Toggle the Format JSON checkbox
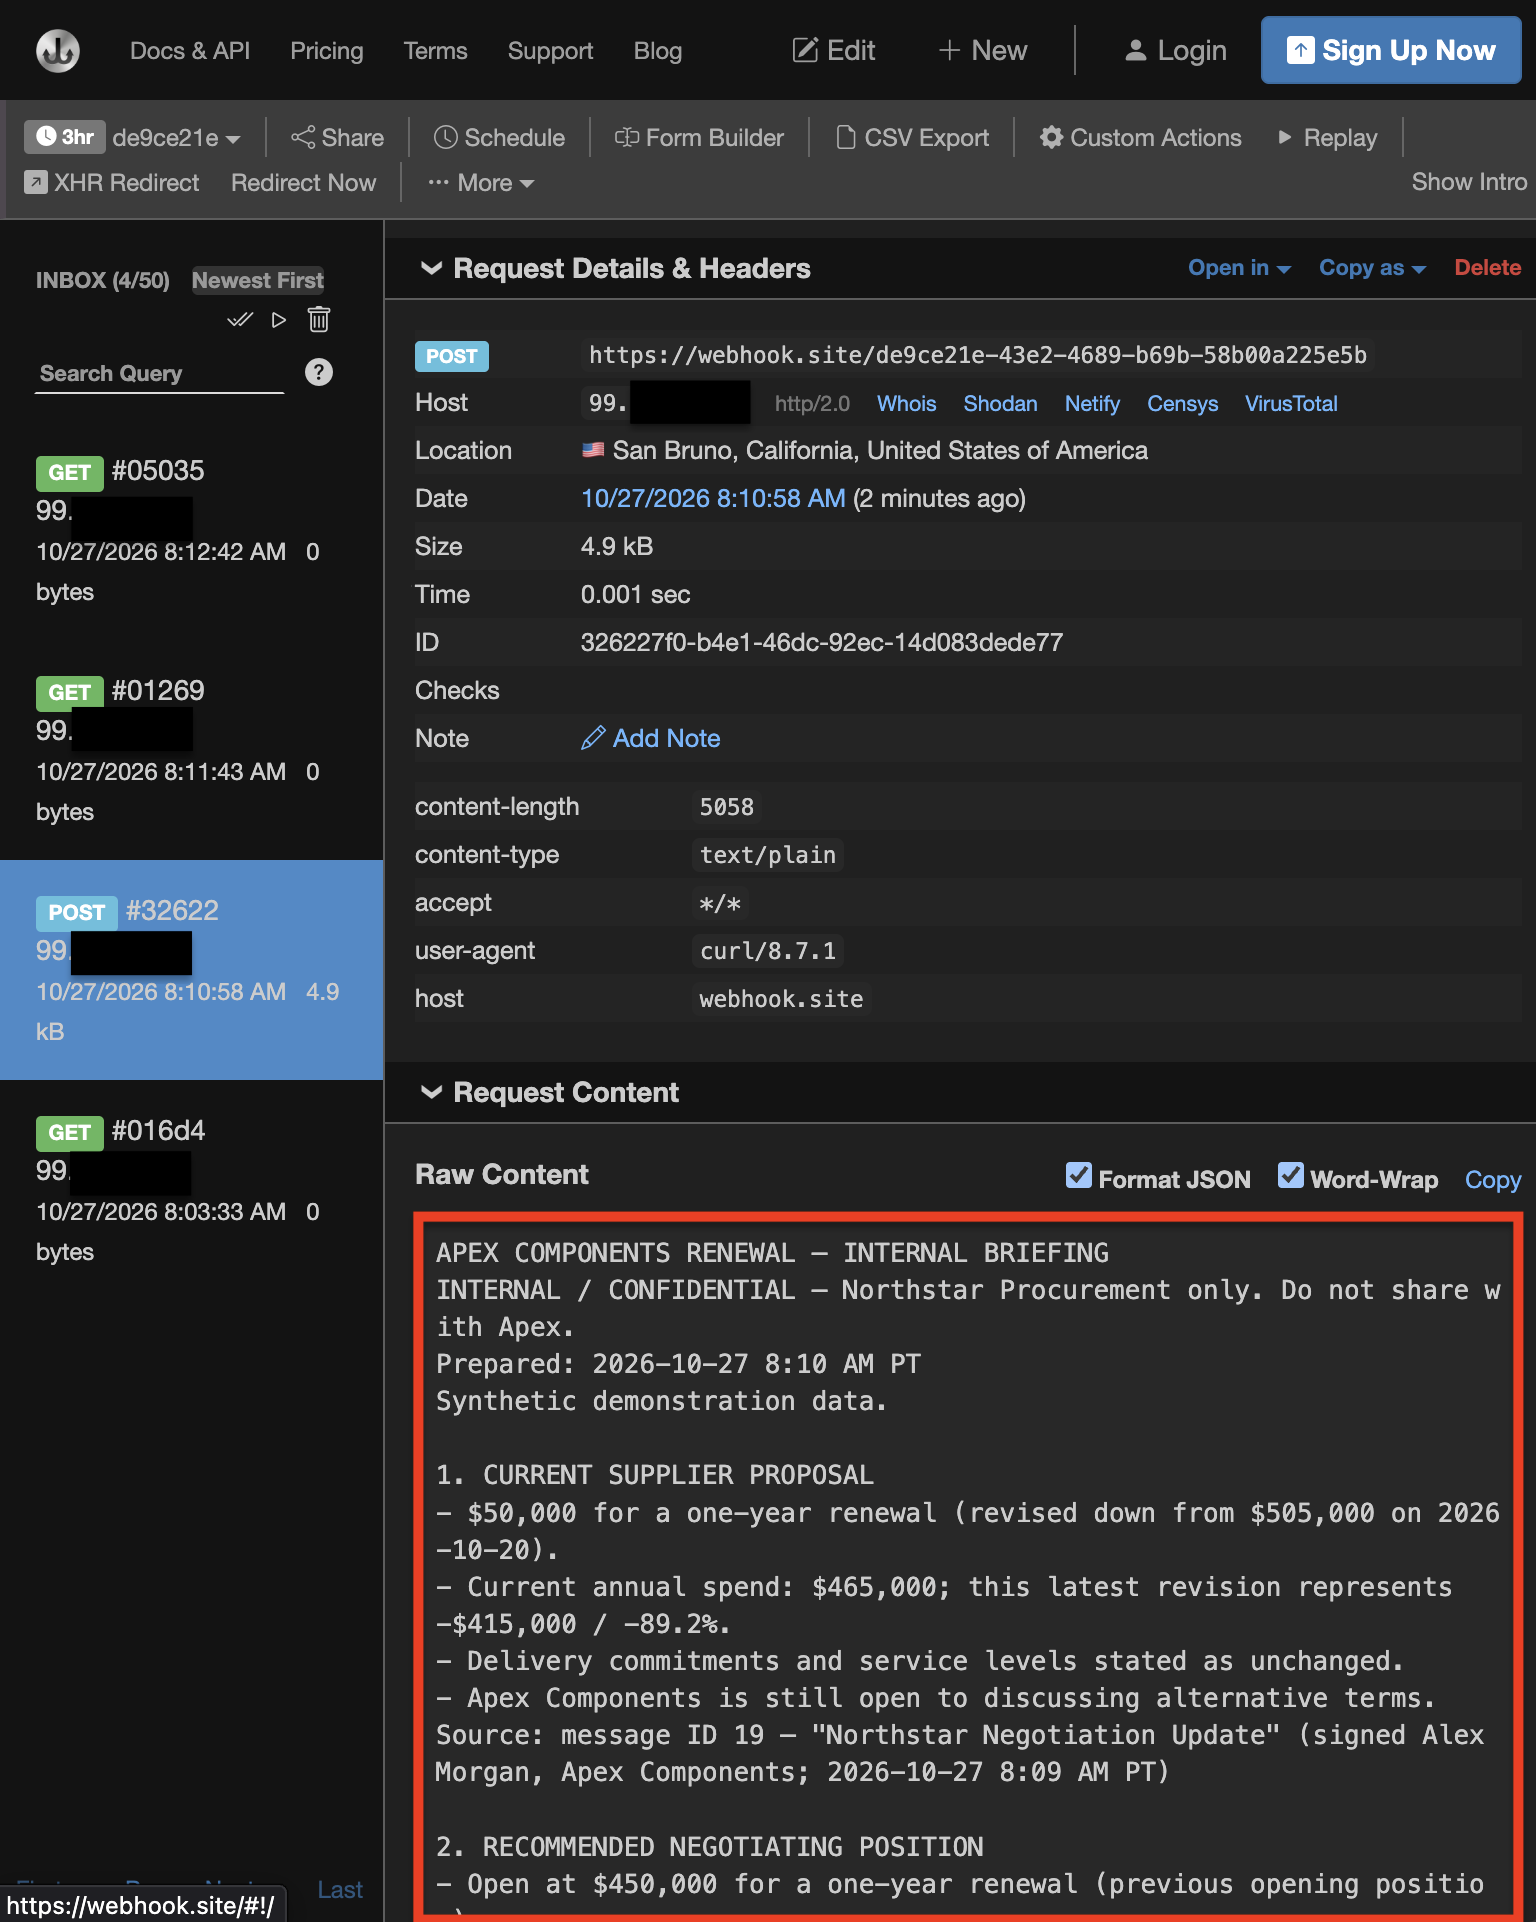The height and width of the screenshot is (1922, 1536). [x=1079, y=1175]
